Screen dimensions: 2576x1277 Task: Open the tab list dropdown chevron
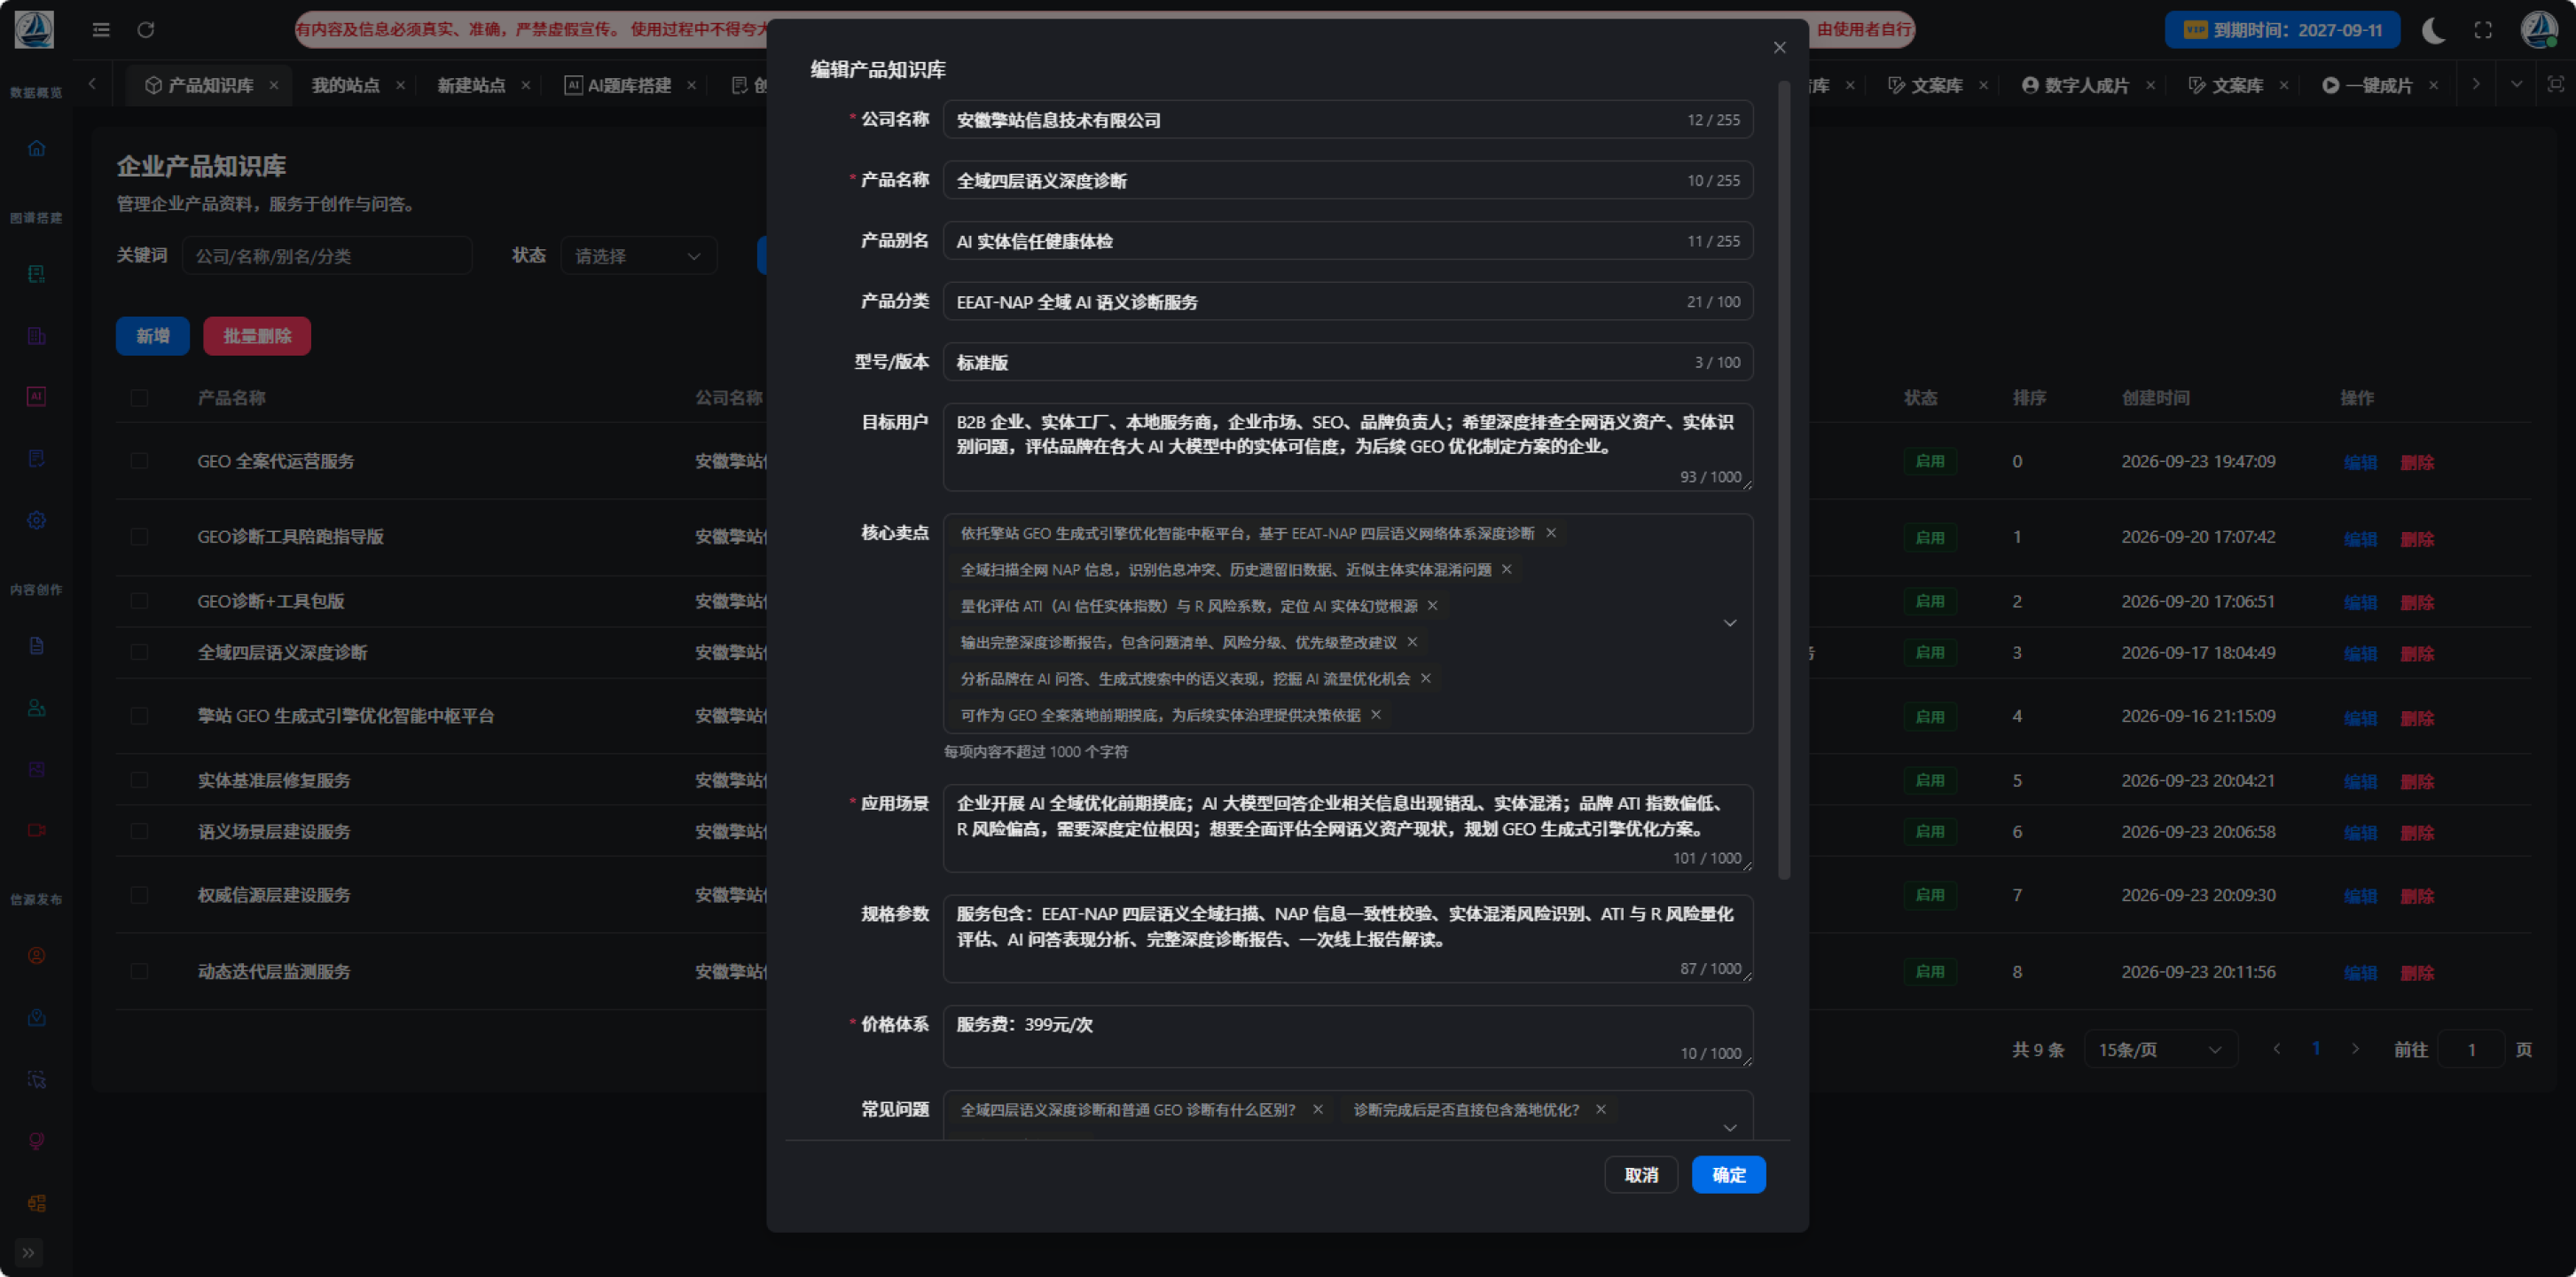pyautogui.click(x=2517, y=85)
